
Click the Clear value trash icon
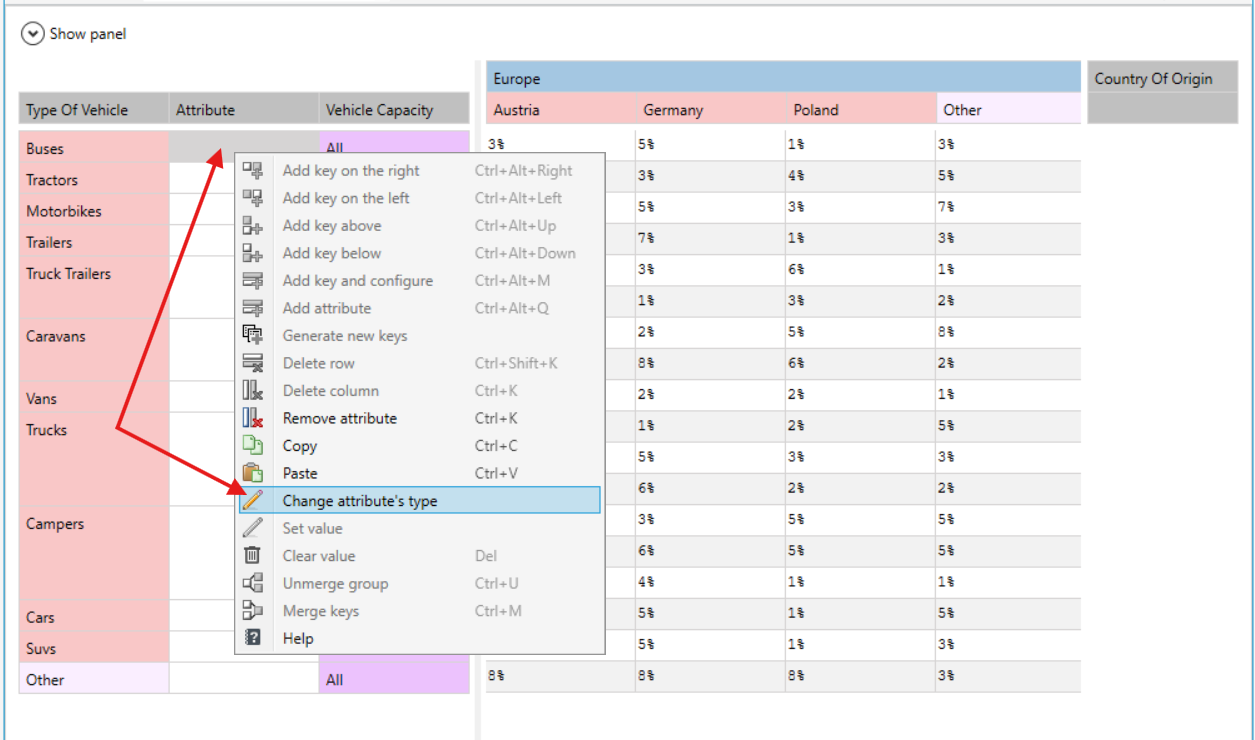tap(253, 556)
